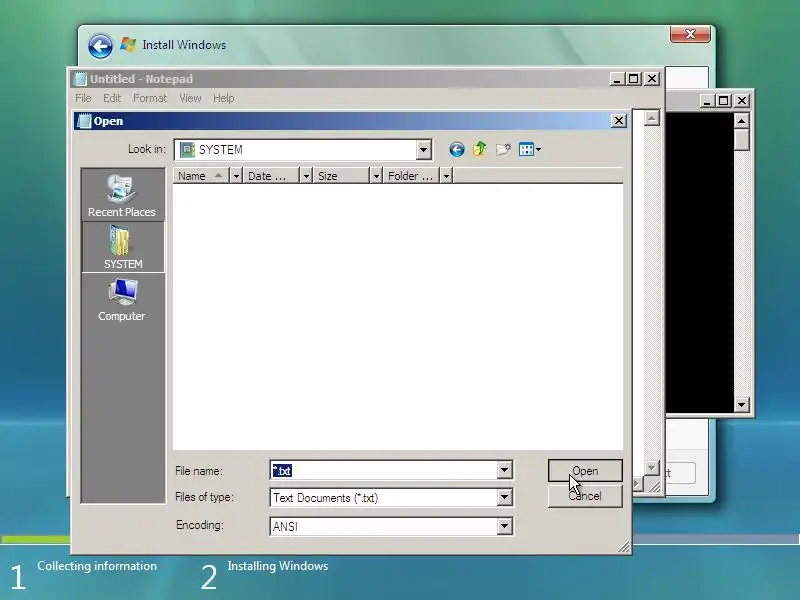Viewport: 800px width, 600px height.
Task: Expand the Look in dropdown
Action: pos(423,150)
